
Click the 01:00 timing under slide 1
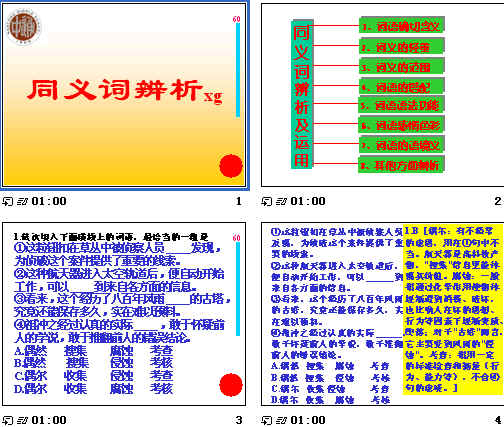click(x=49, y=201)
